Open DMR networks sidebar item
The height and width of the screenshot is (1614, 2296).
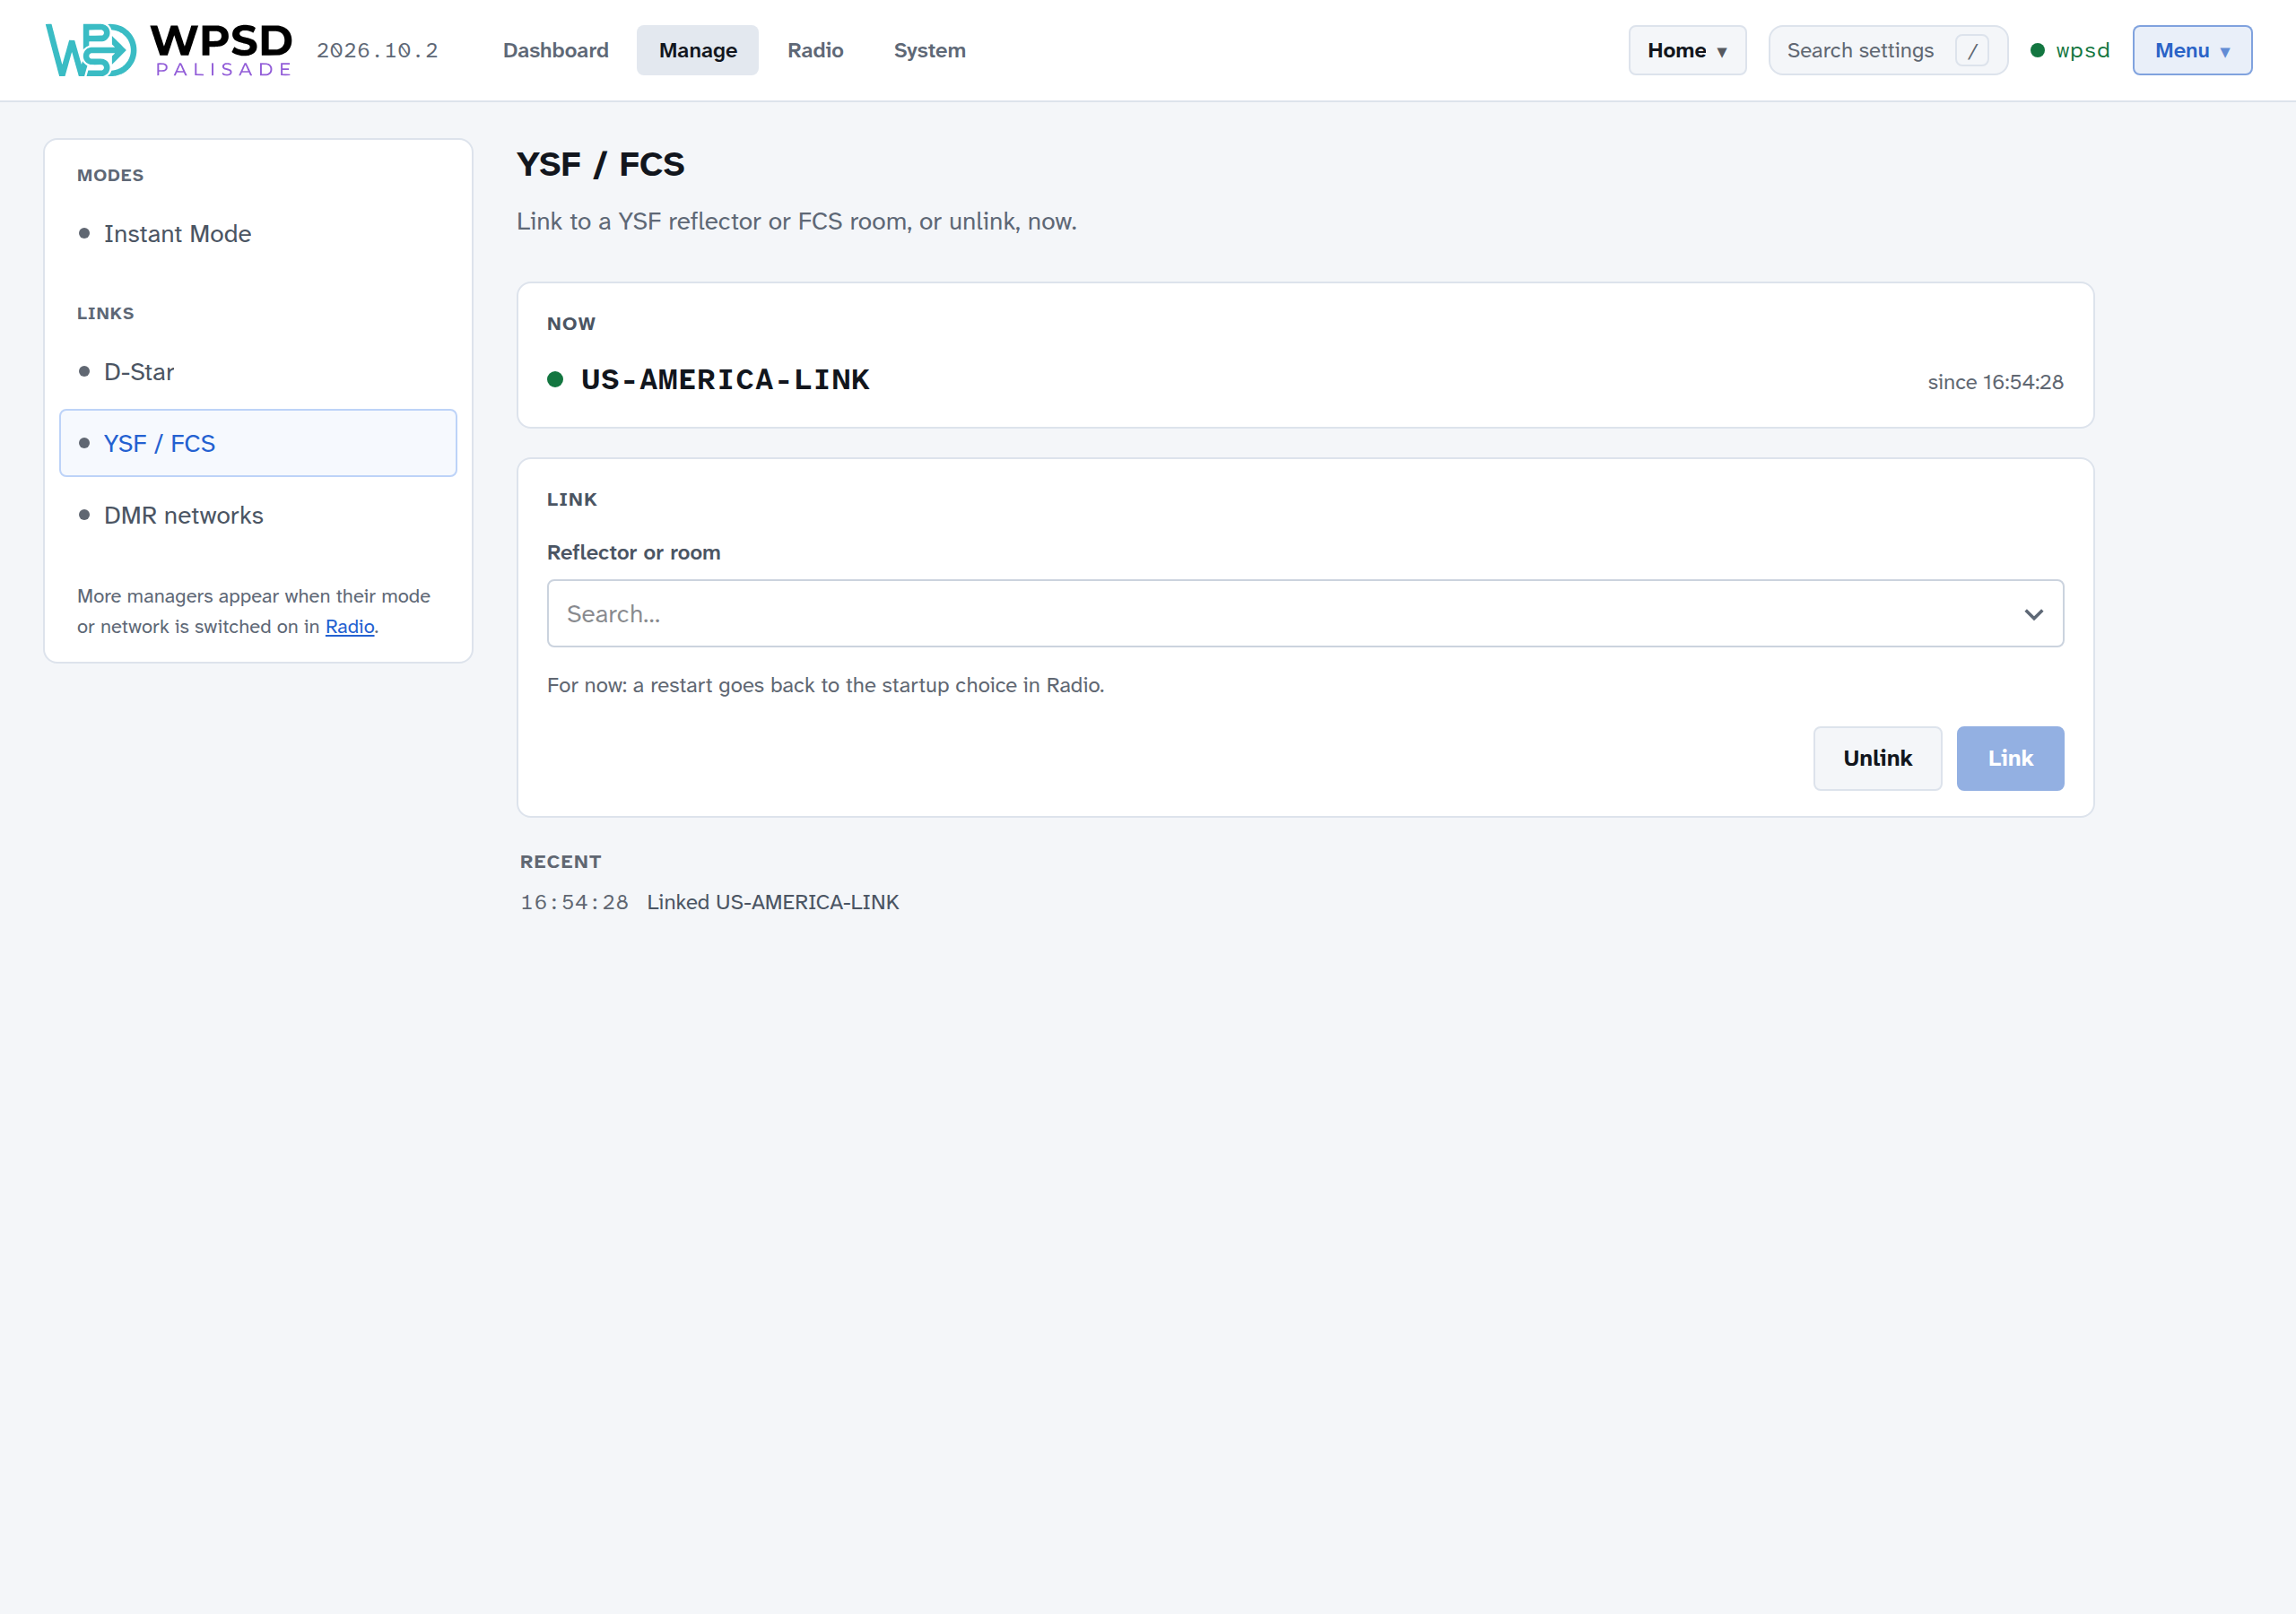click(x=258, y=515)
